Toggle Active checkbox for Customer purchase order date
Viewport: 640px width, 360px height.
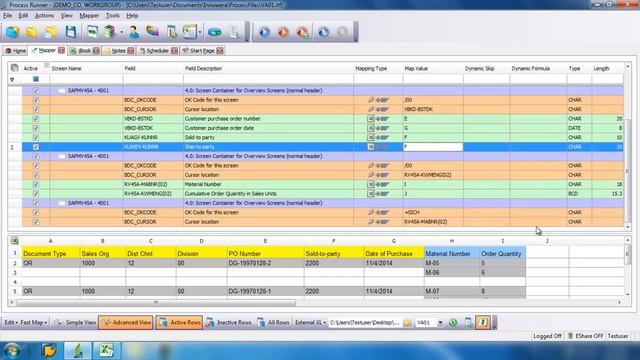point(36,128)
